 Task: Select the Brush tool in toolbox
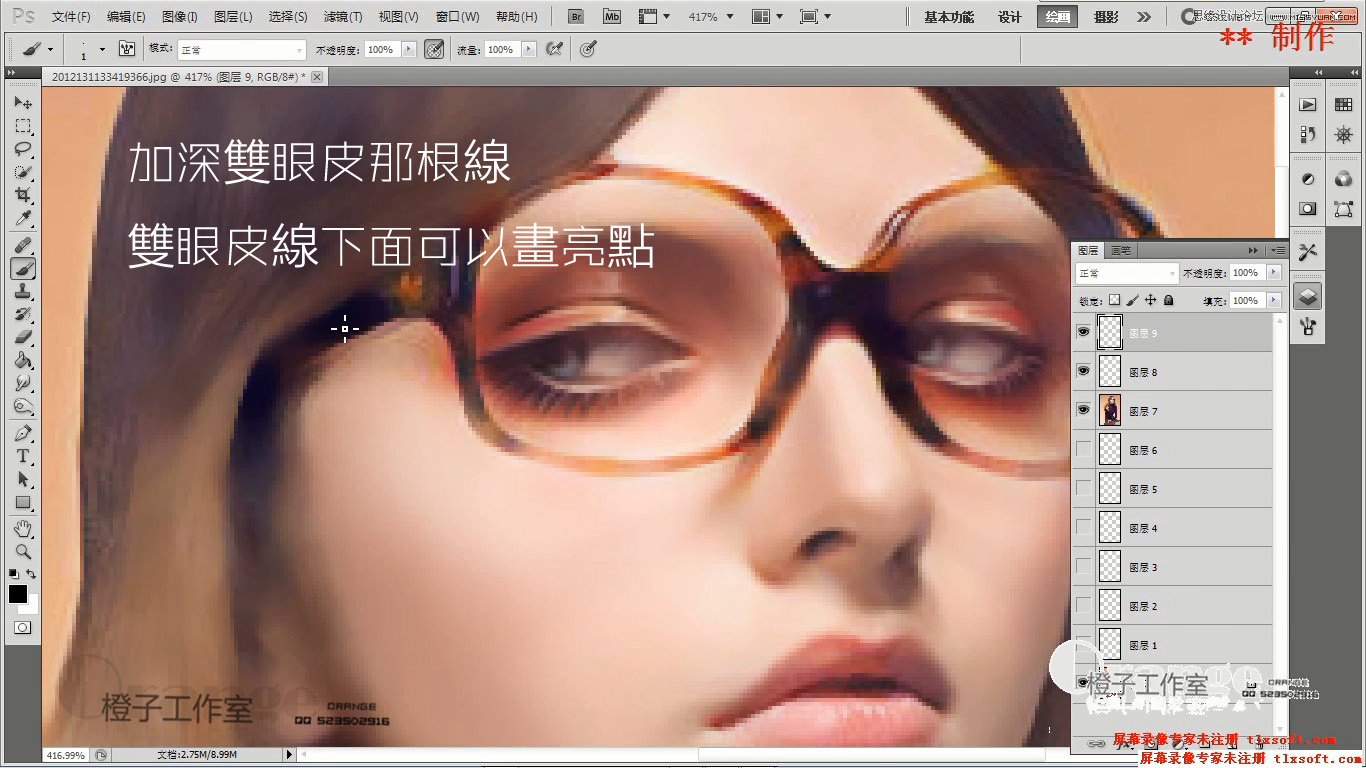coord(22,268)
